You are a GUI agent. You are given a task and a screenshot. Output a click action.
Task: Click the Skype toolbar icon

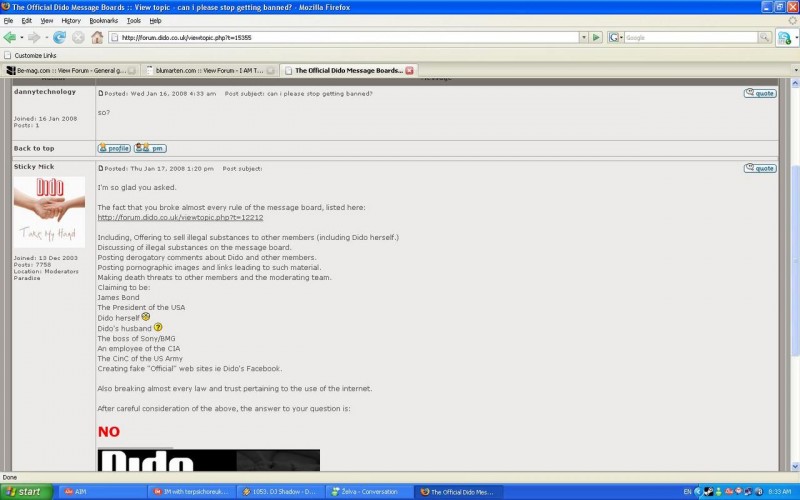coord(784,37)
